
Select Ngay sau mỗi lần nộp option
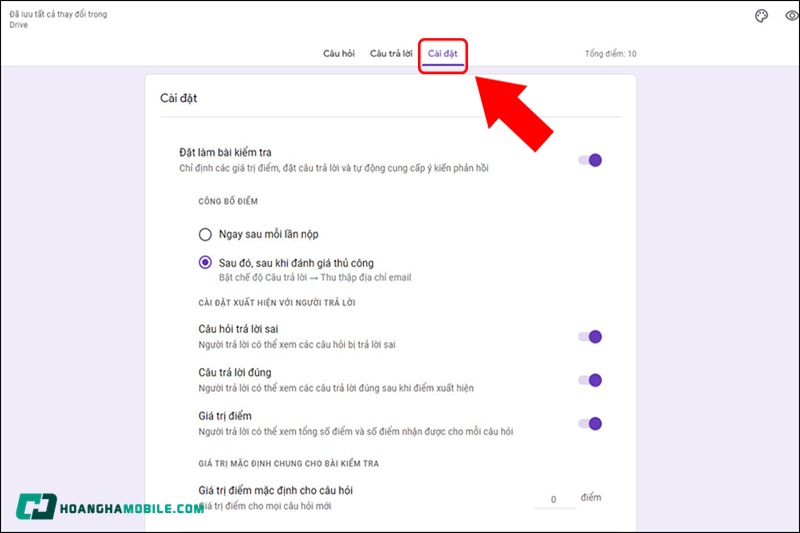[205, 234]
